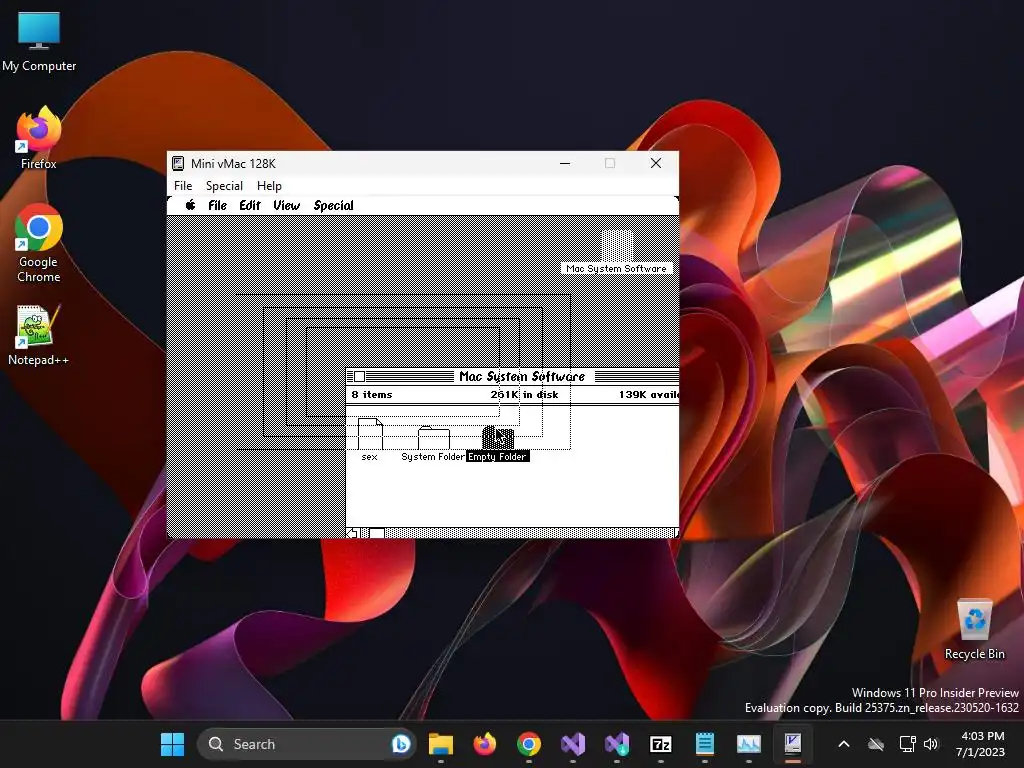Expand hidden system tray icons

point(844,744)
